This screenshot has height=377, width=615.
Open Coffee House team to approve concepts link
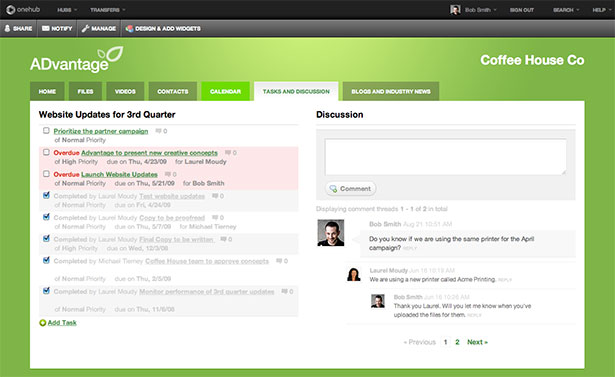207,261
